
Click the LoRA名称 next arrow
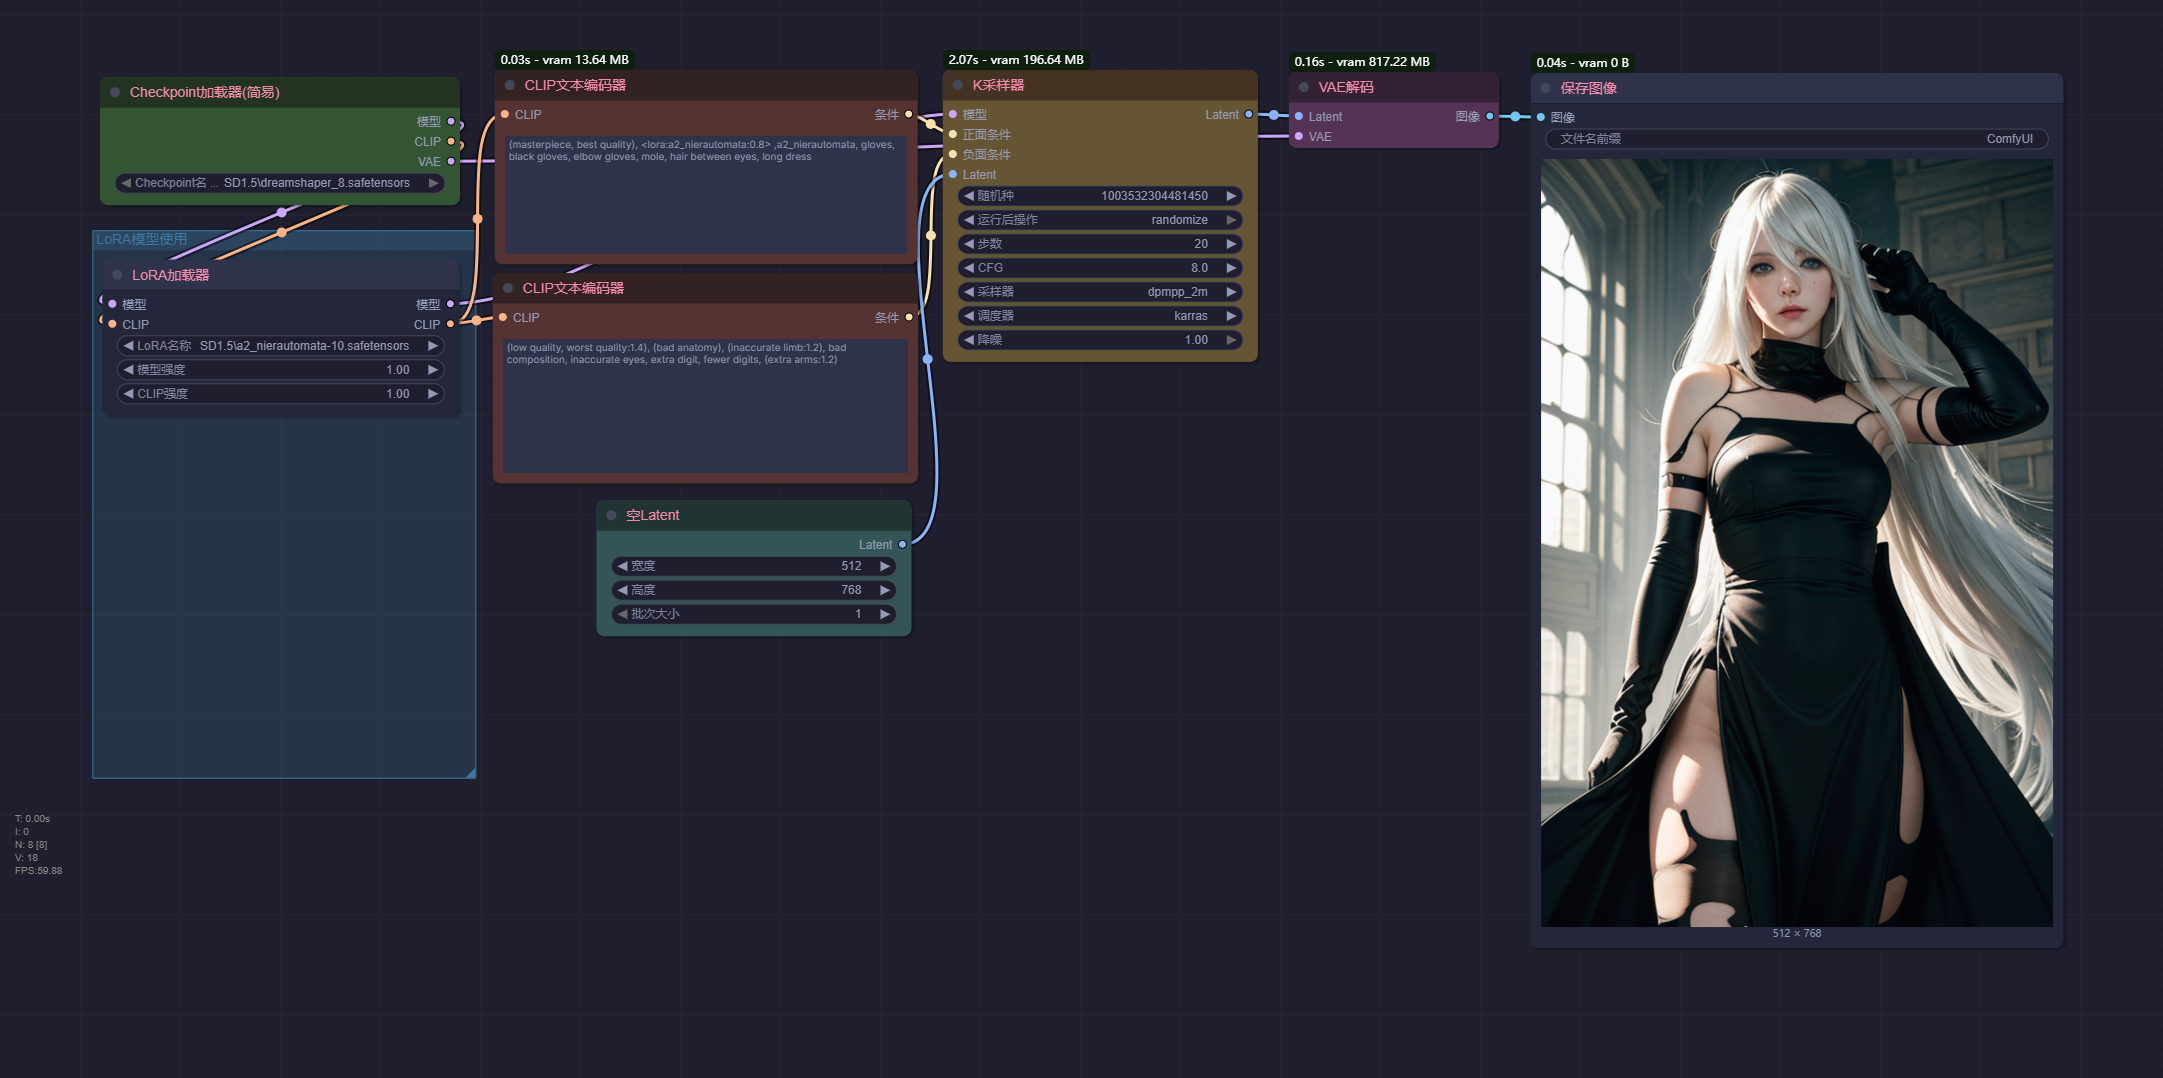pyautogui.click(x=432, y=346)
